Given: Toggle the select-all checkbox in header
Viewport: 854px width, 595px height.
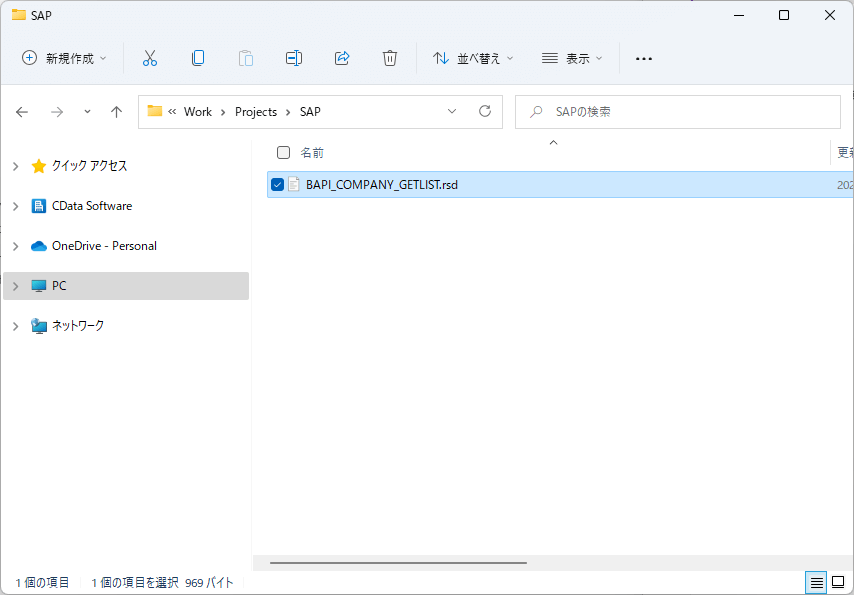Looking at the screenshot, I should tap(283, 153).
